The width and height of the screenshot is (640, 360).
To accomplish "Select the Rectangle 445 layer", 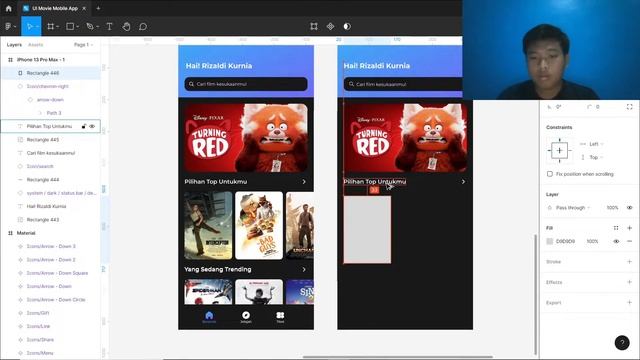I will (x=43, y=140).
